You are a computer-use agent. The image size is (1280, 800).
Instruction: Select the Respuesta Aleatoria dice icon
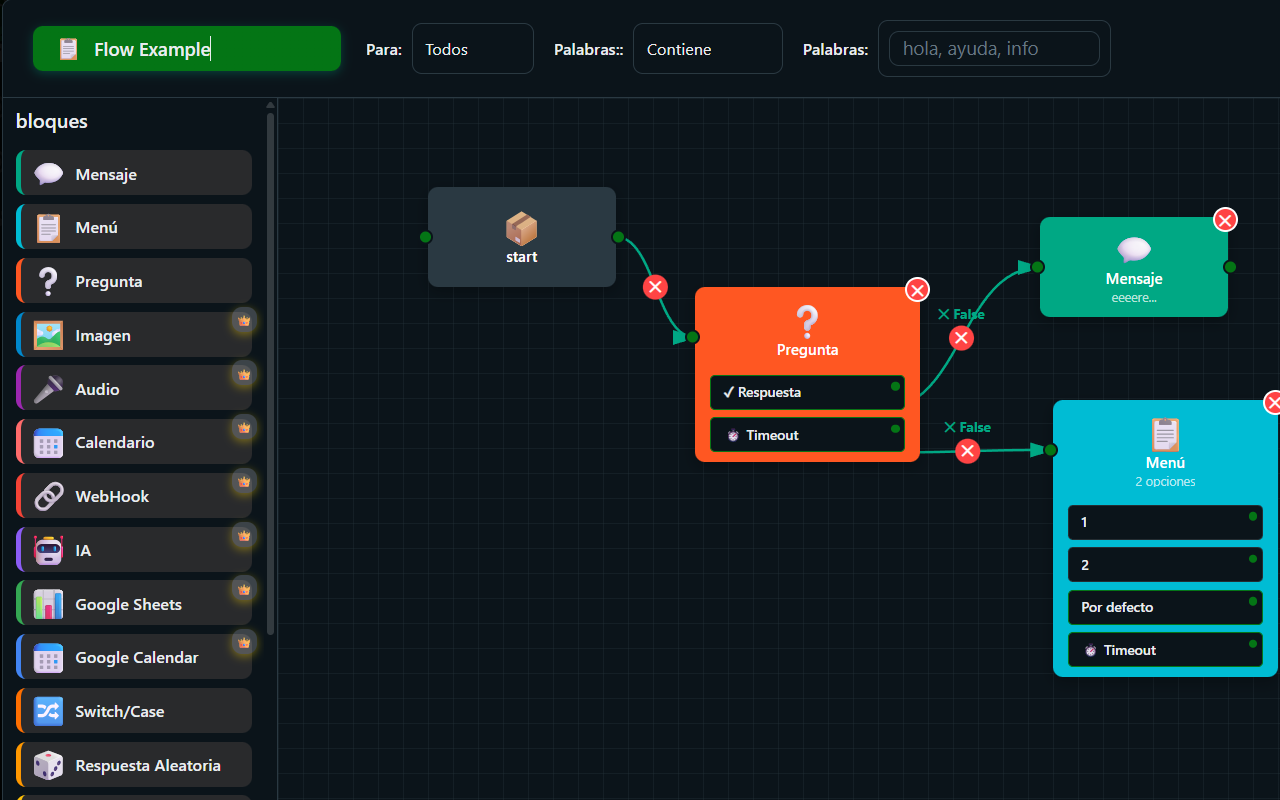click(x=48, y=766)
